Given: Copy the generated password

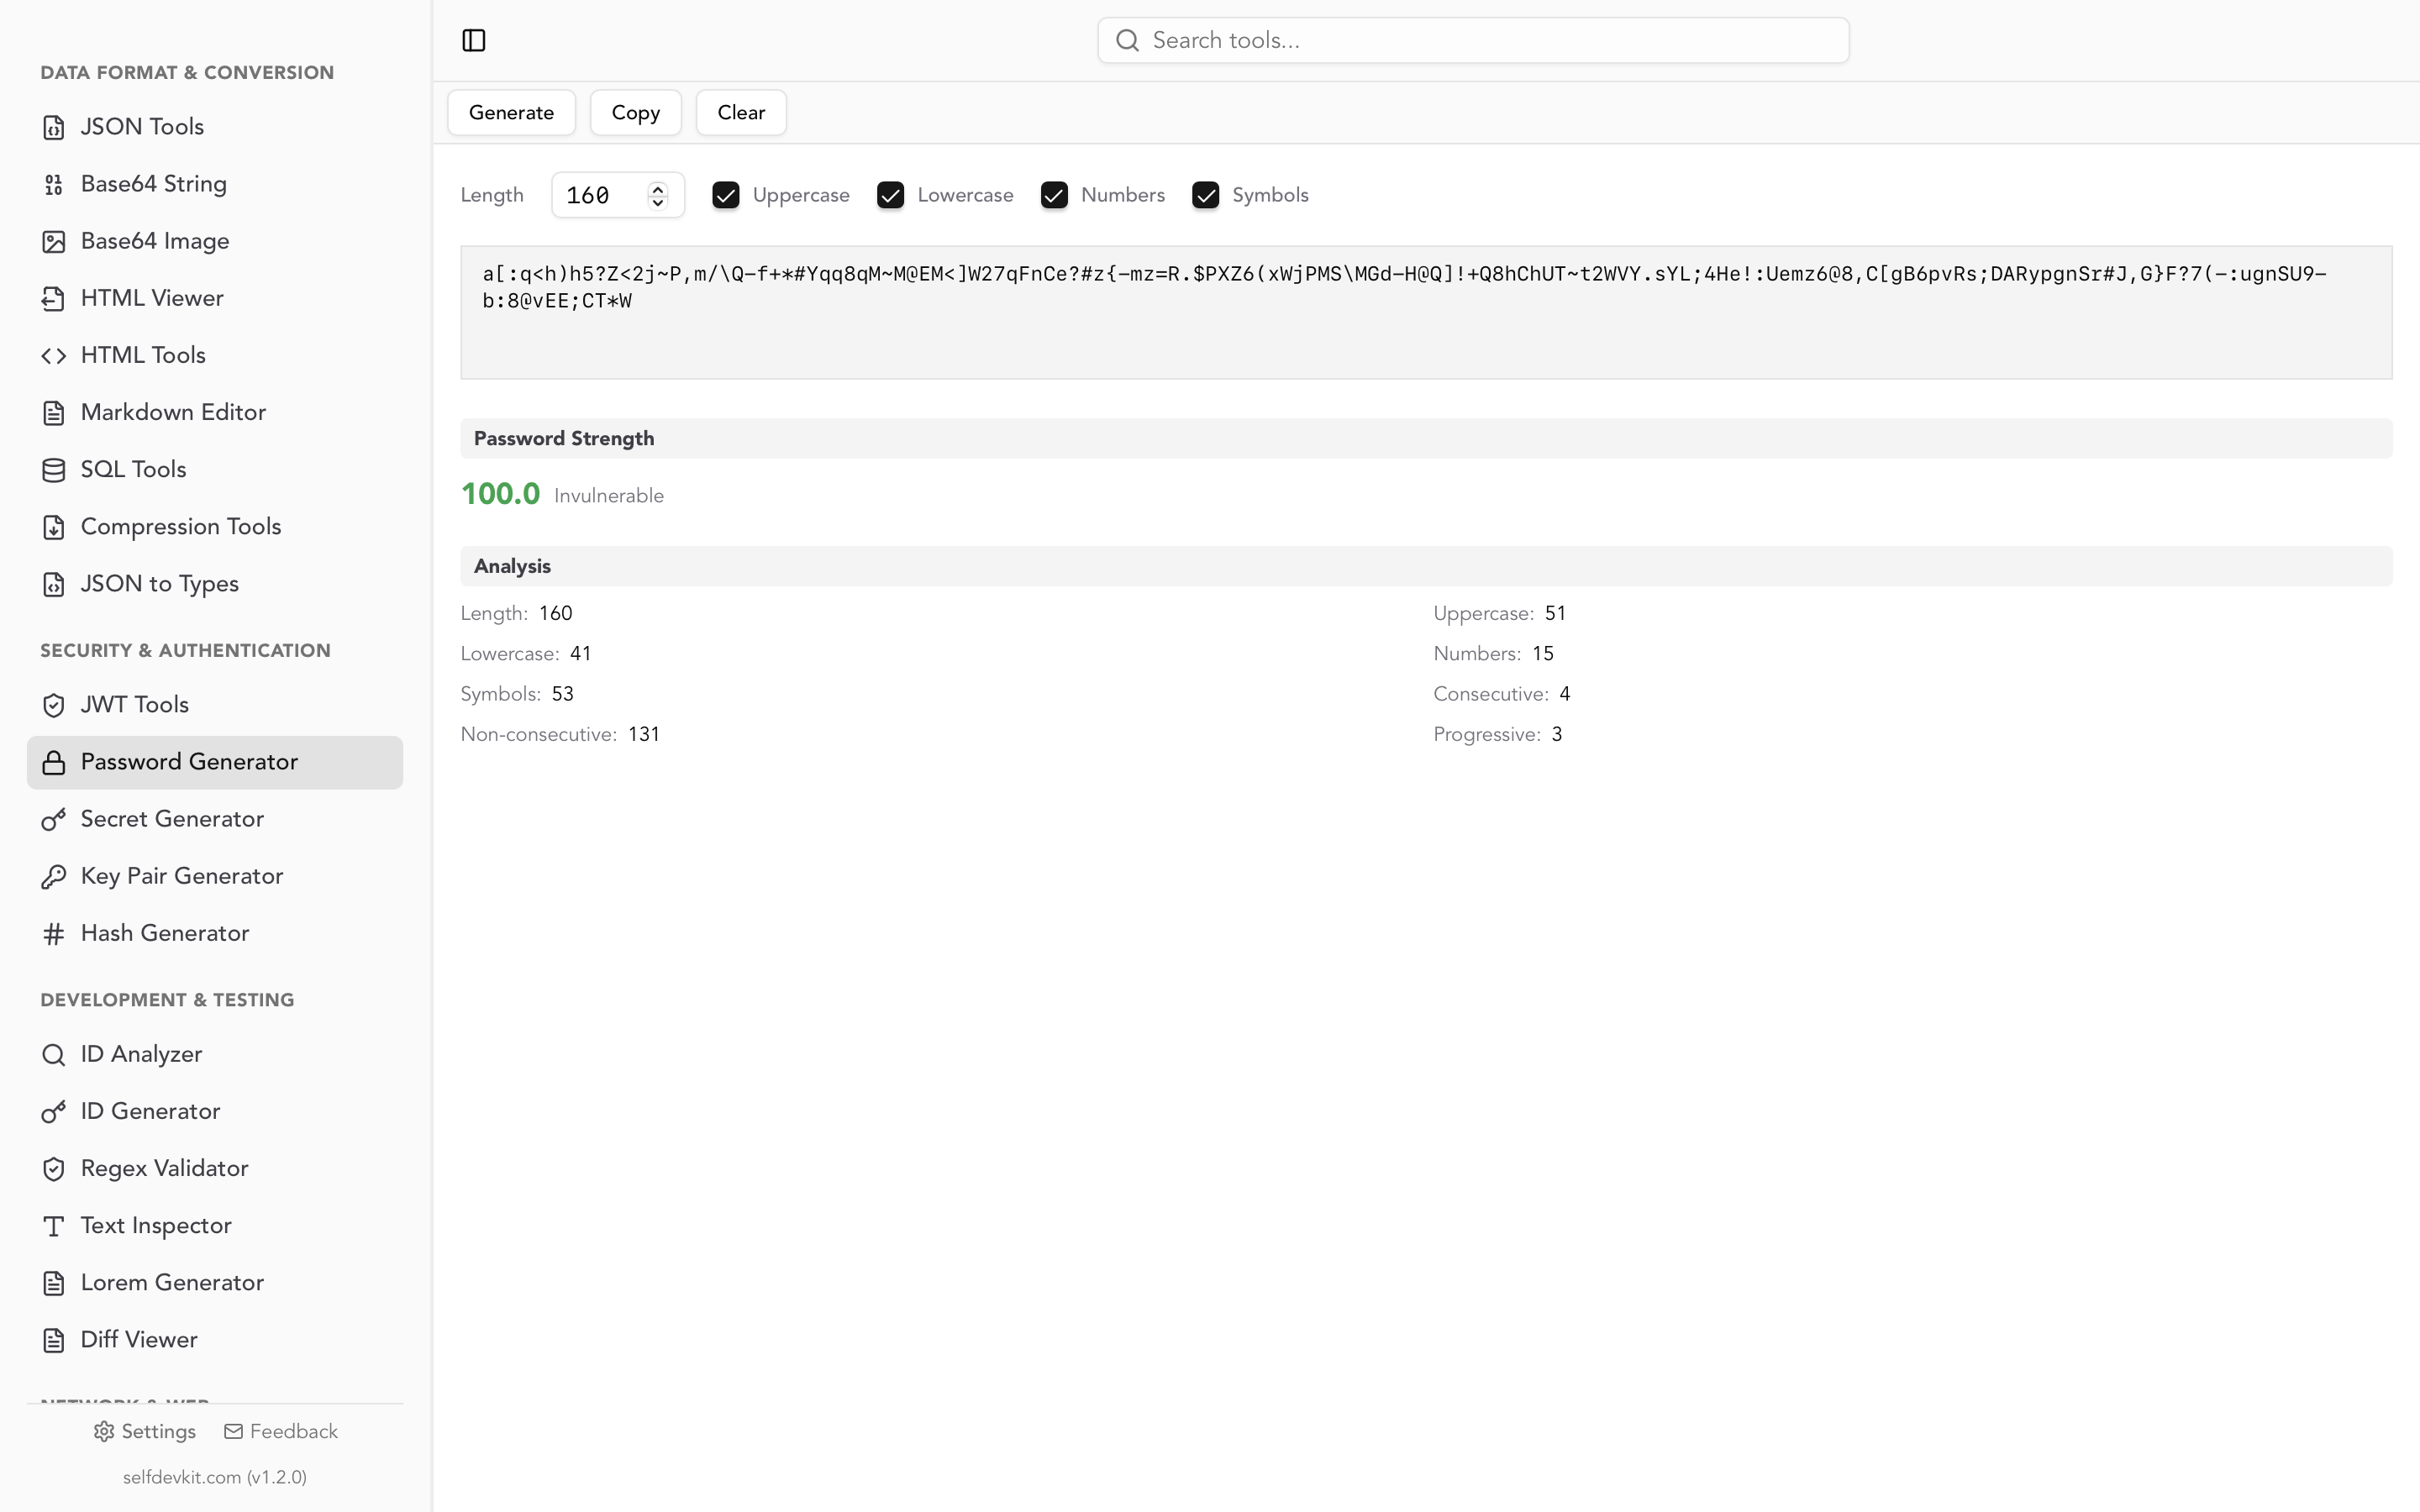Looking at the screenshot, I should pos(636,112).
